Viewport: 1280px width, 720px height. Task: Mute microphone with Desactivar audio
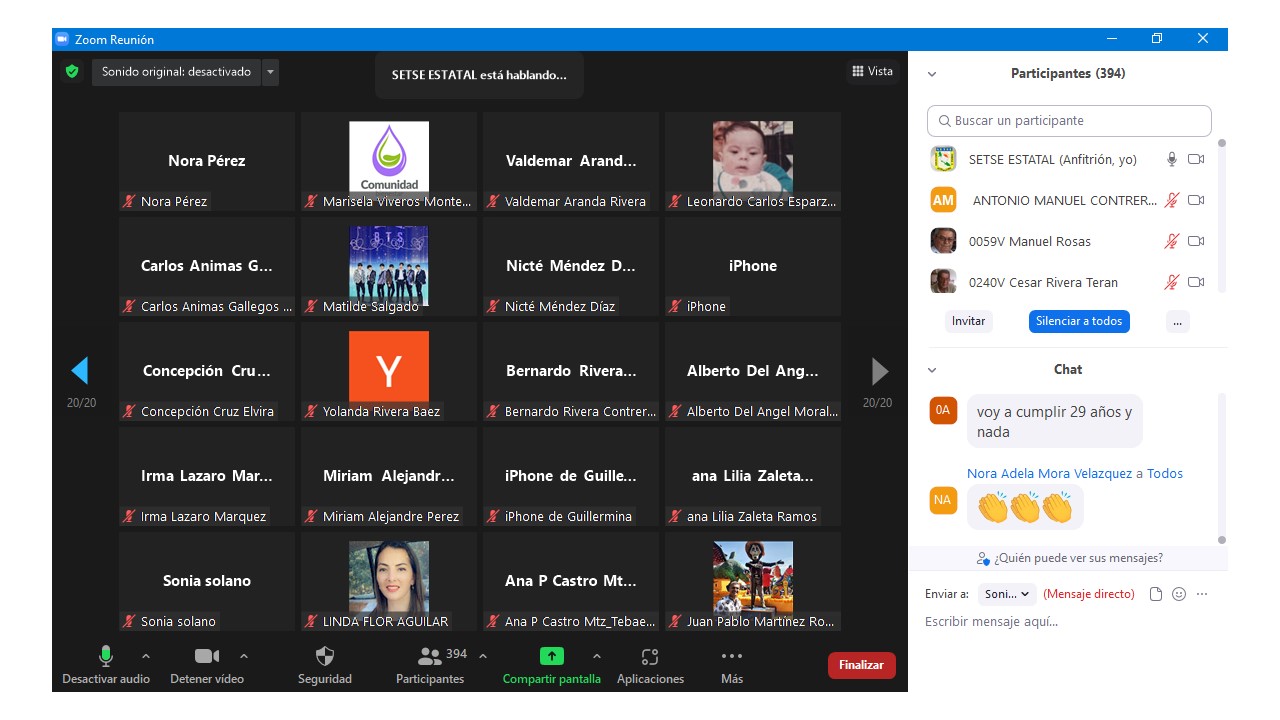105,656
